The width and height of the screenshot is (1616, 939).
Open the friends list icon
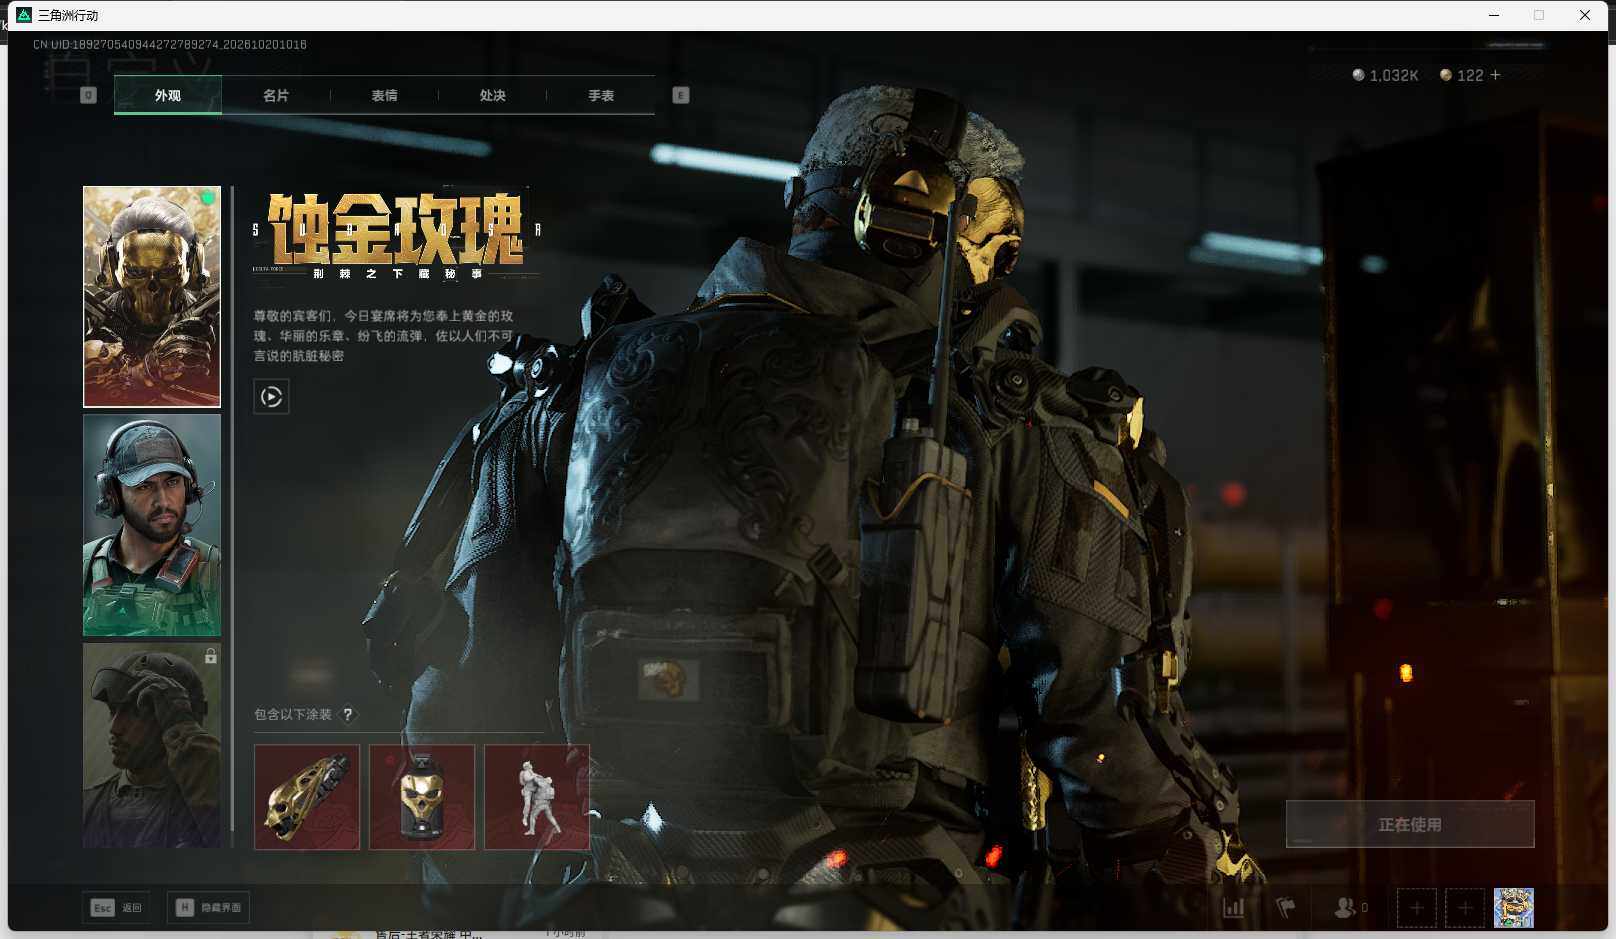(1351, 908)
